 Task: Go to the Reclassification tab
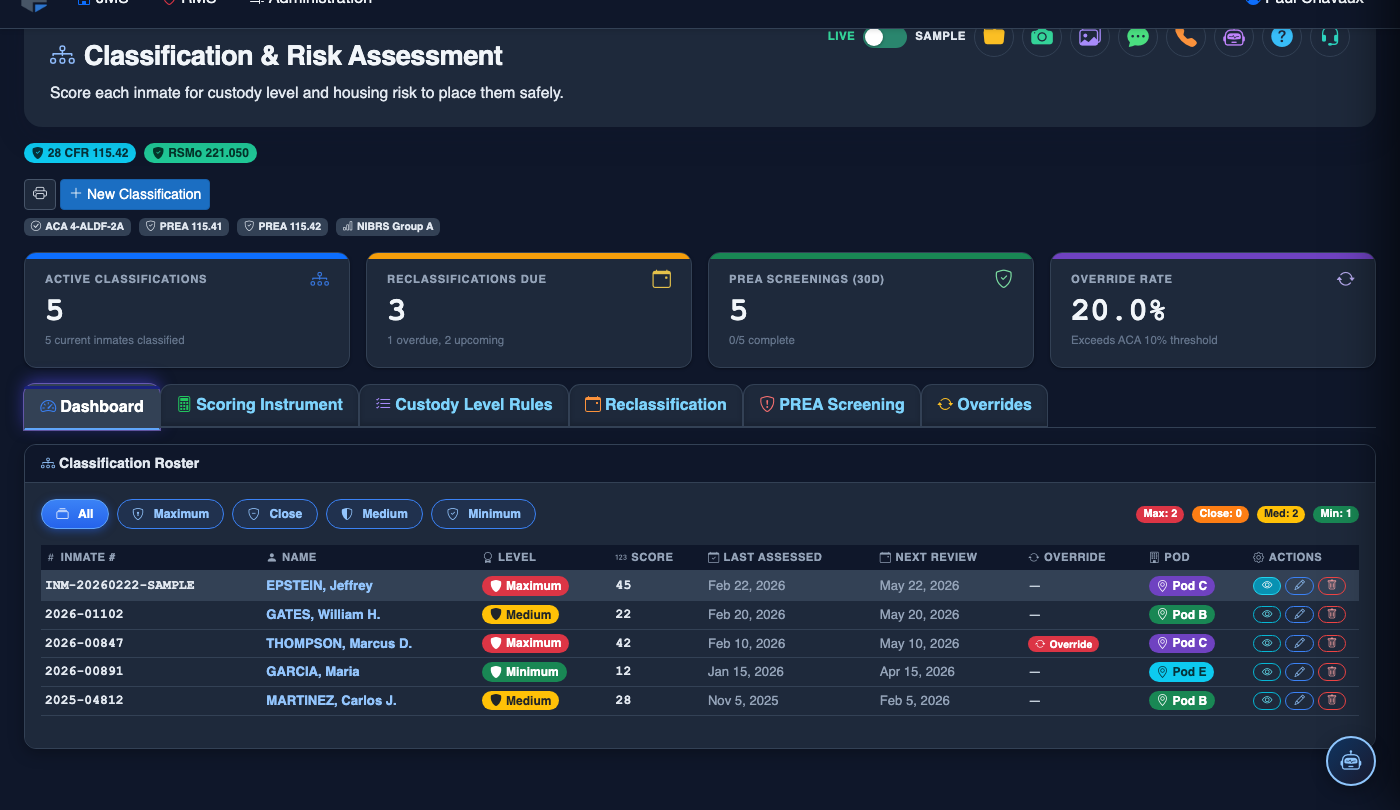pos(656,405)
